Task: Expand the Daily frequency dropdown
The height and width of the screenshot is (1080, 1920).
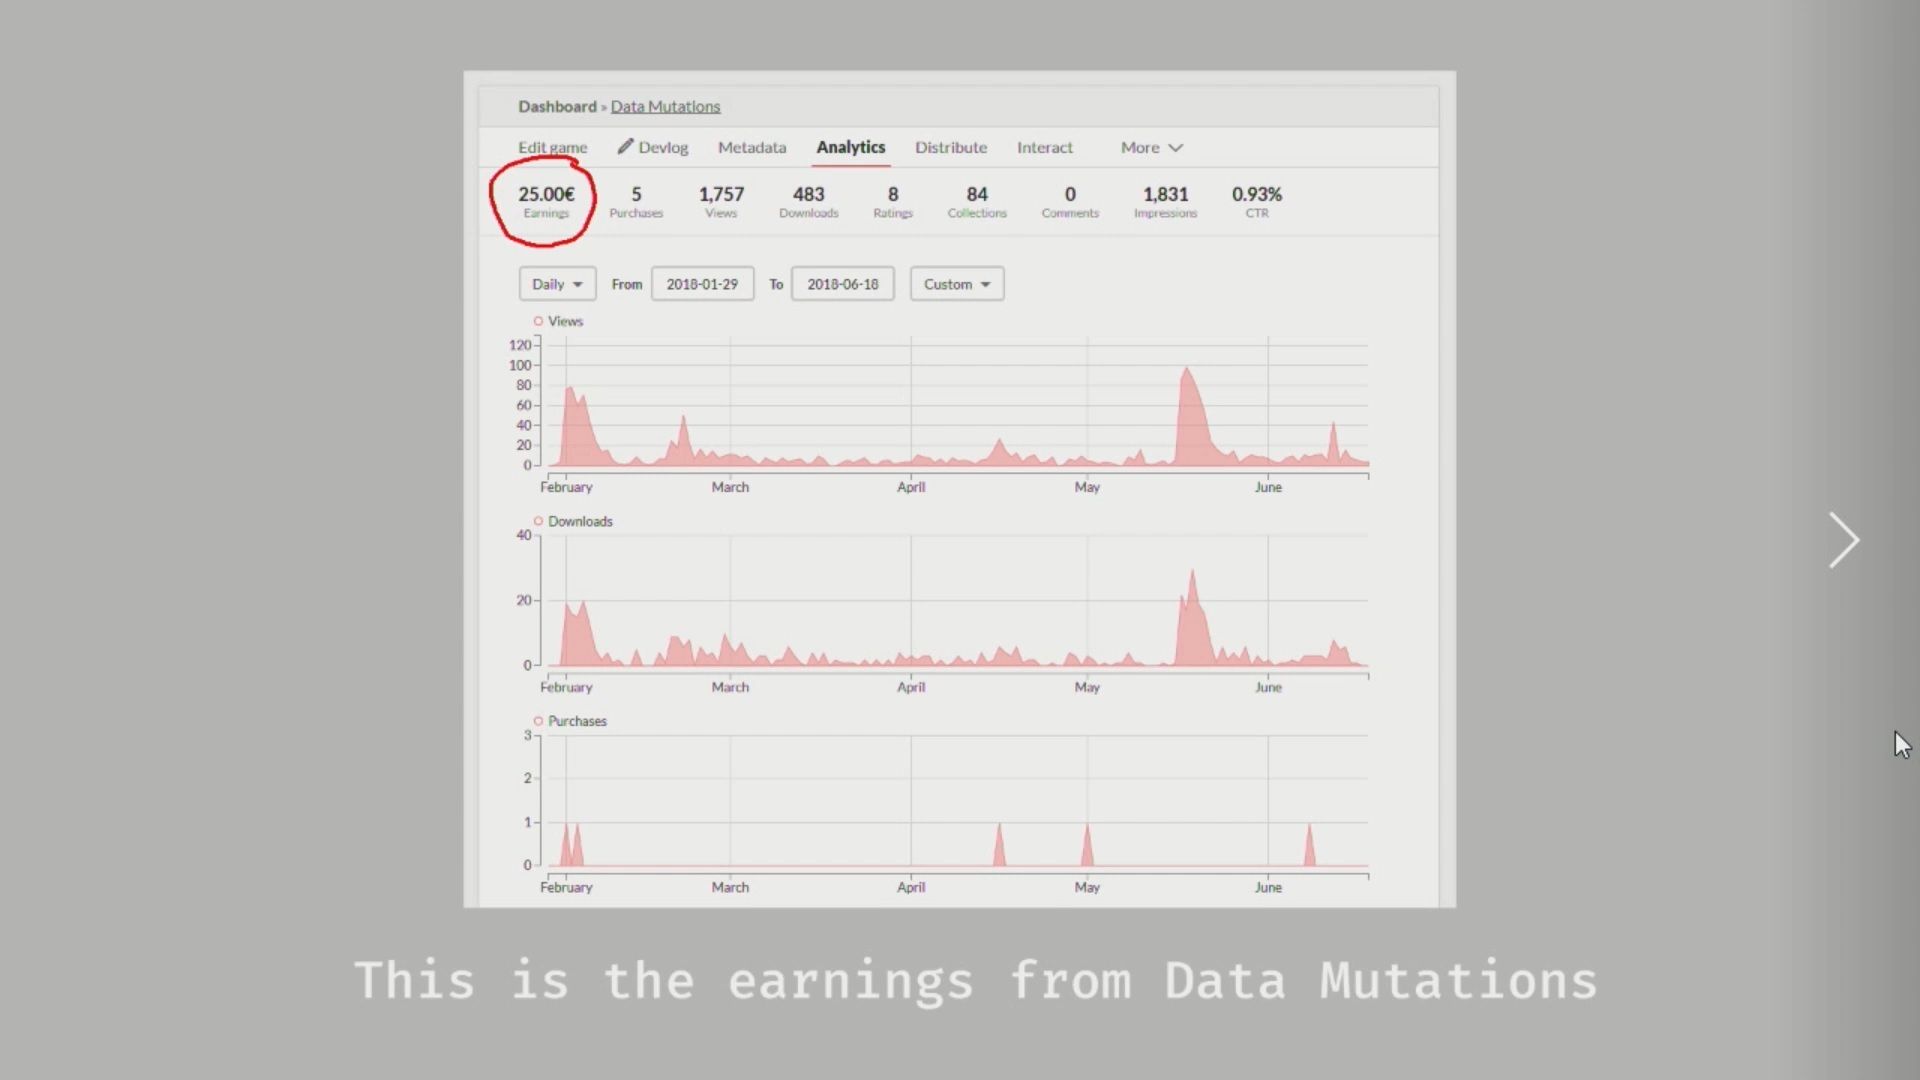Action: pos(555,284)
